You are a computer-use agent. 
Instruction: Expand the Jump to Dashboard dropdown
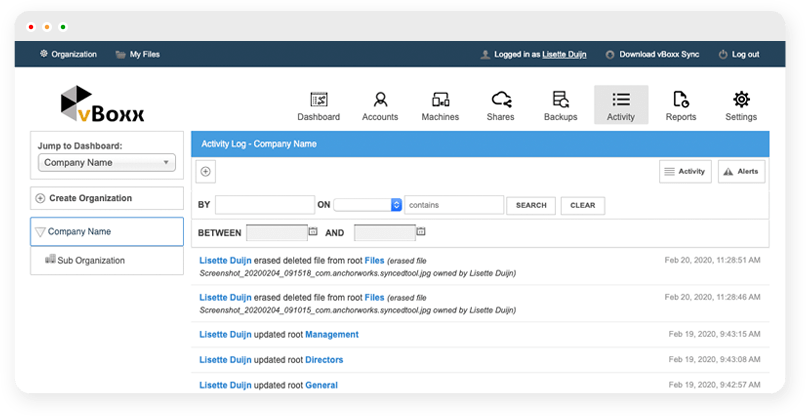107,163
